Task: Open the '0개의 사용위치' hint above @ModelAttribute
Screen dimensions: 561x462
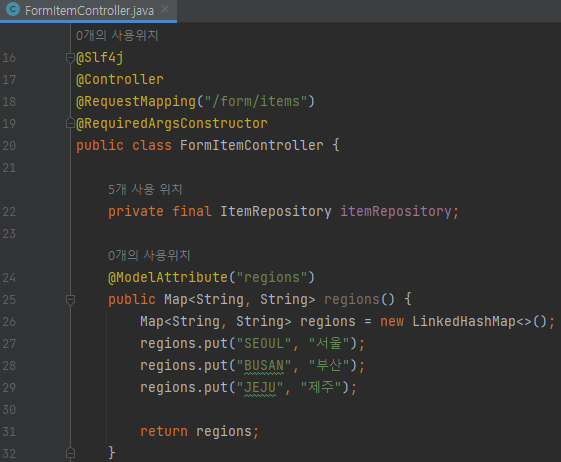Action: [x=149, y=255]
